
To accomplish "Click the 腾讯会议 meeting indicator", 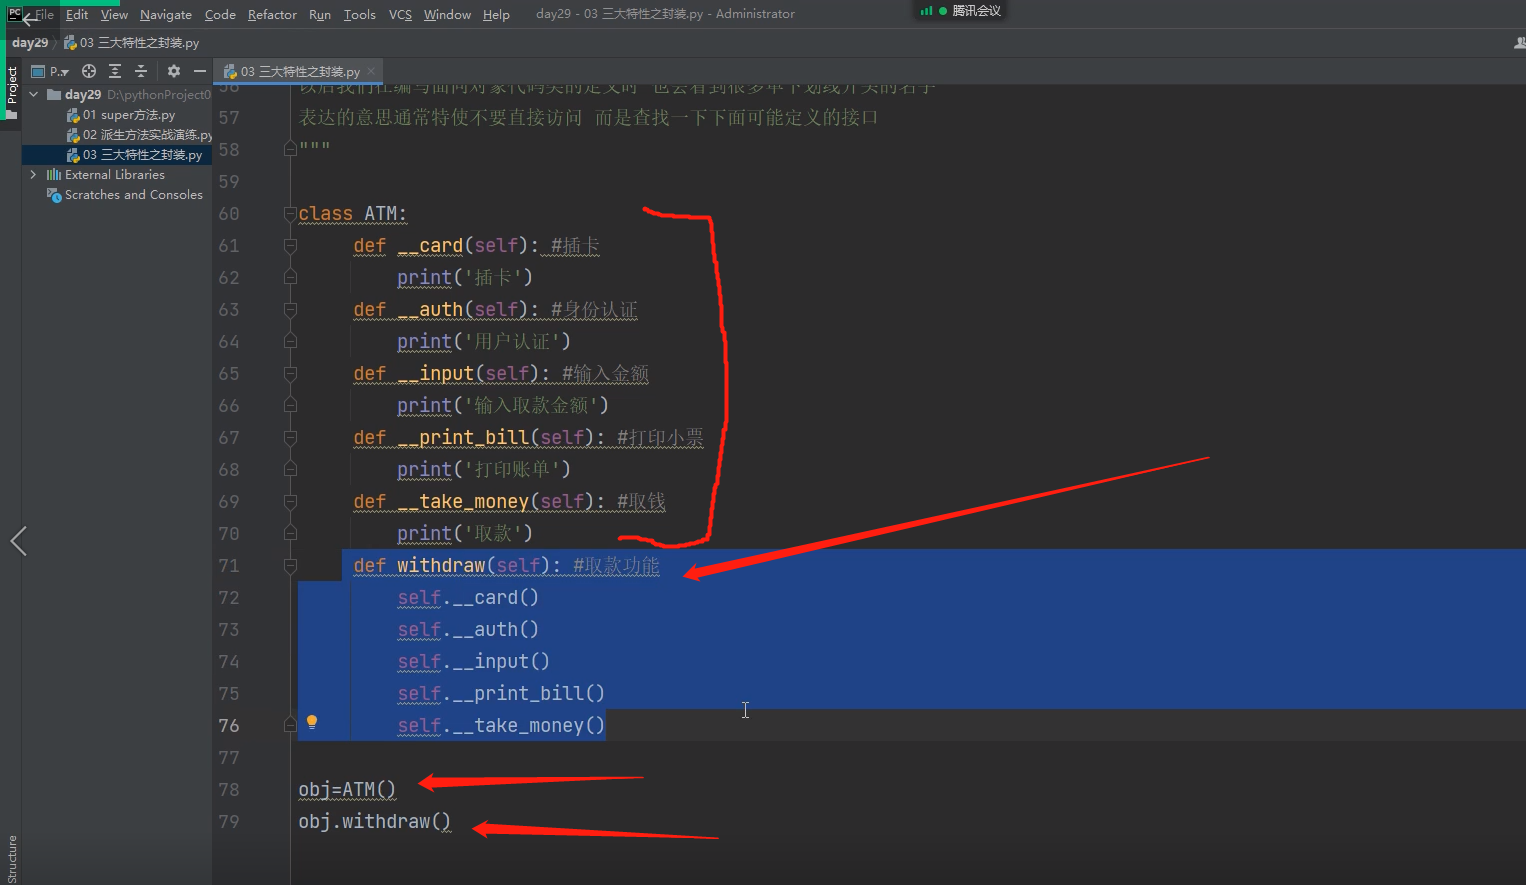I will click(x=961, y=11).
